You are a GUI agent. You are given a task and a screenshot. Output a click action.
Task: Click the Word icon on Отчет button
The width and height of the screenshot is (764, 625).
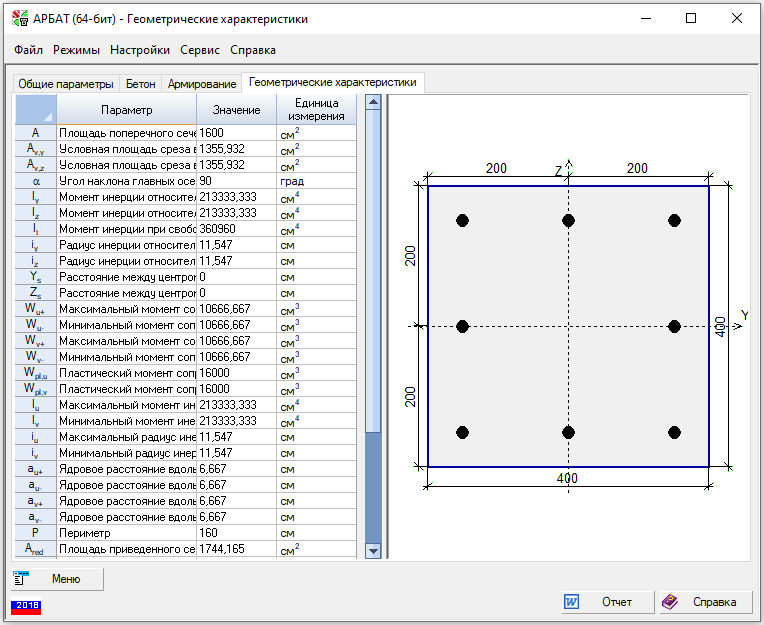point(572,602)
